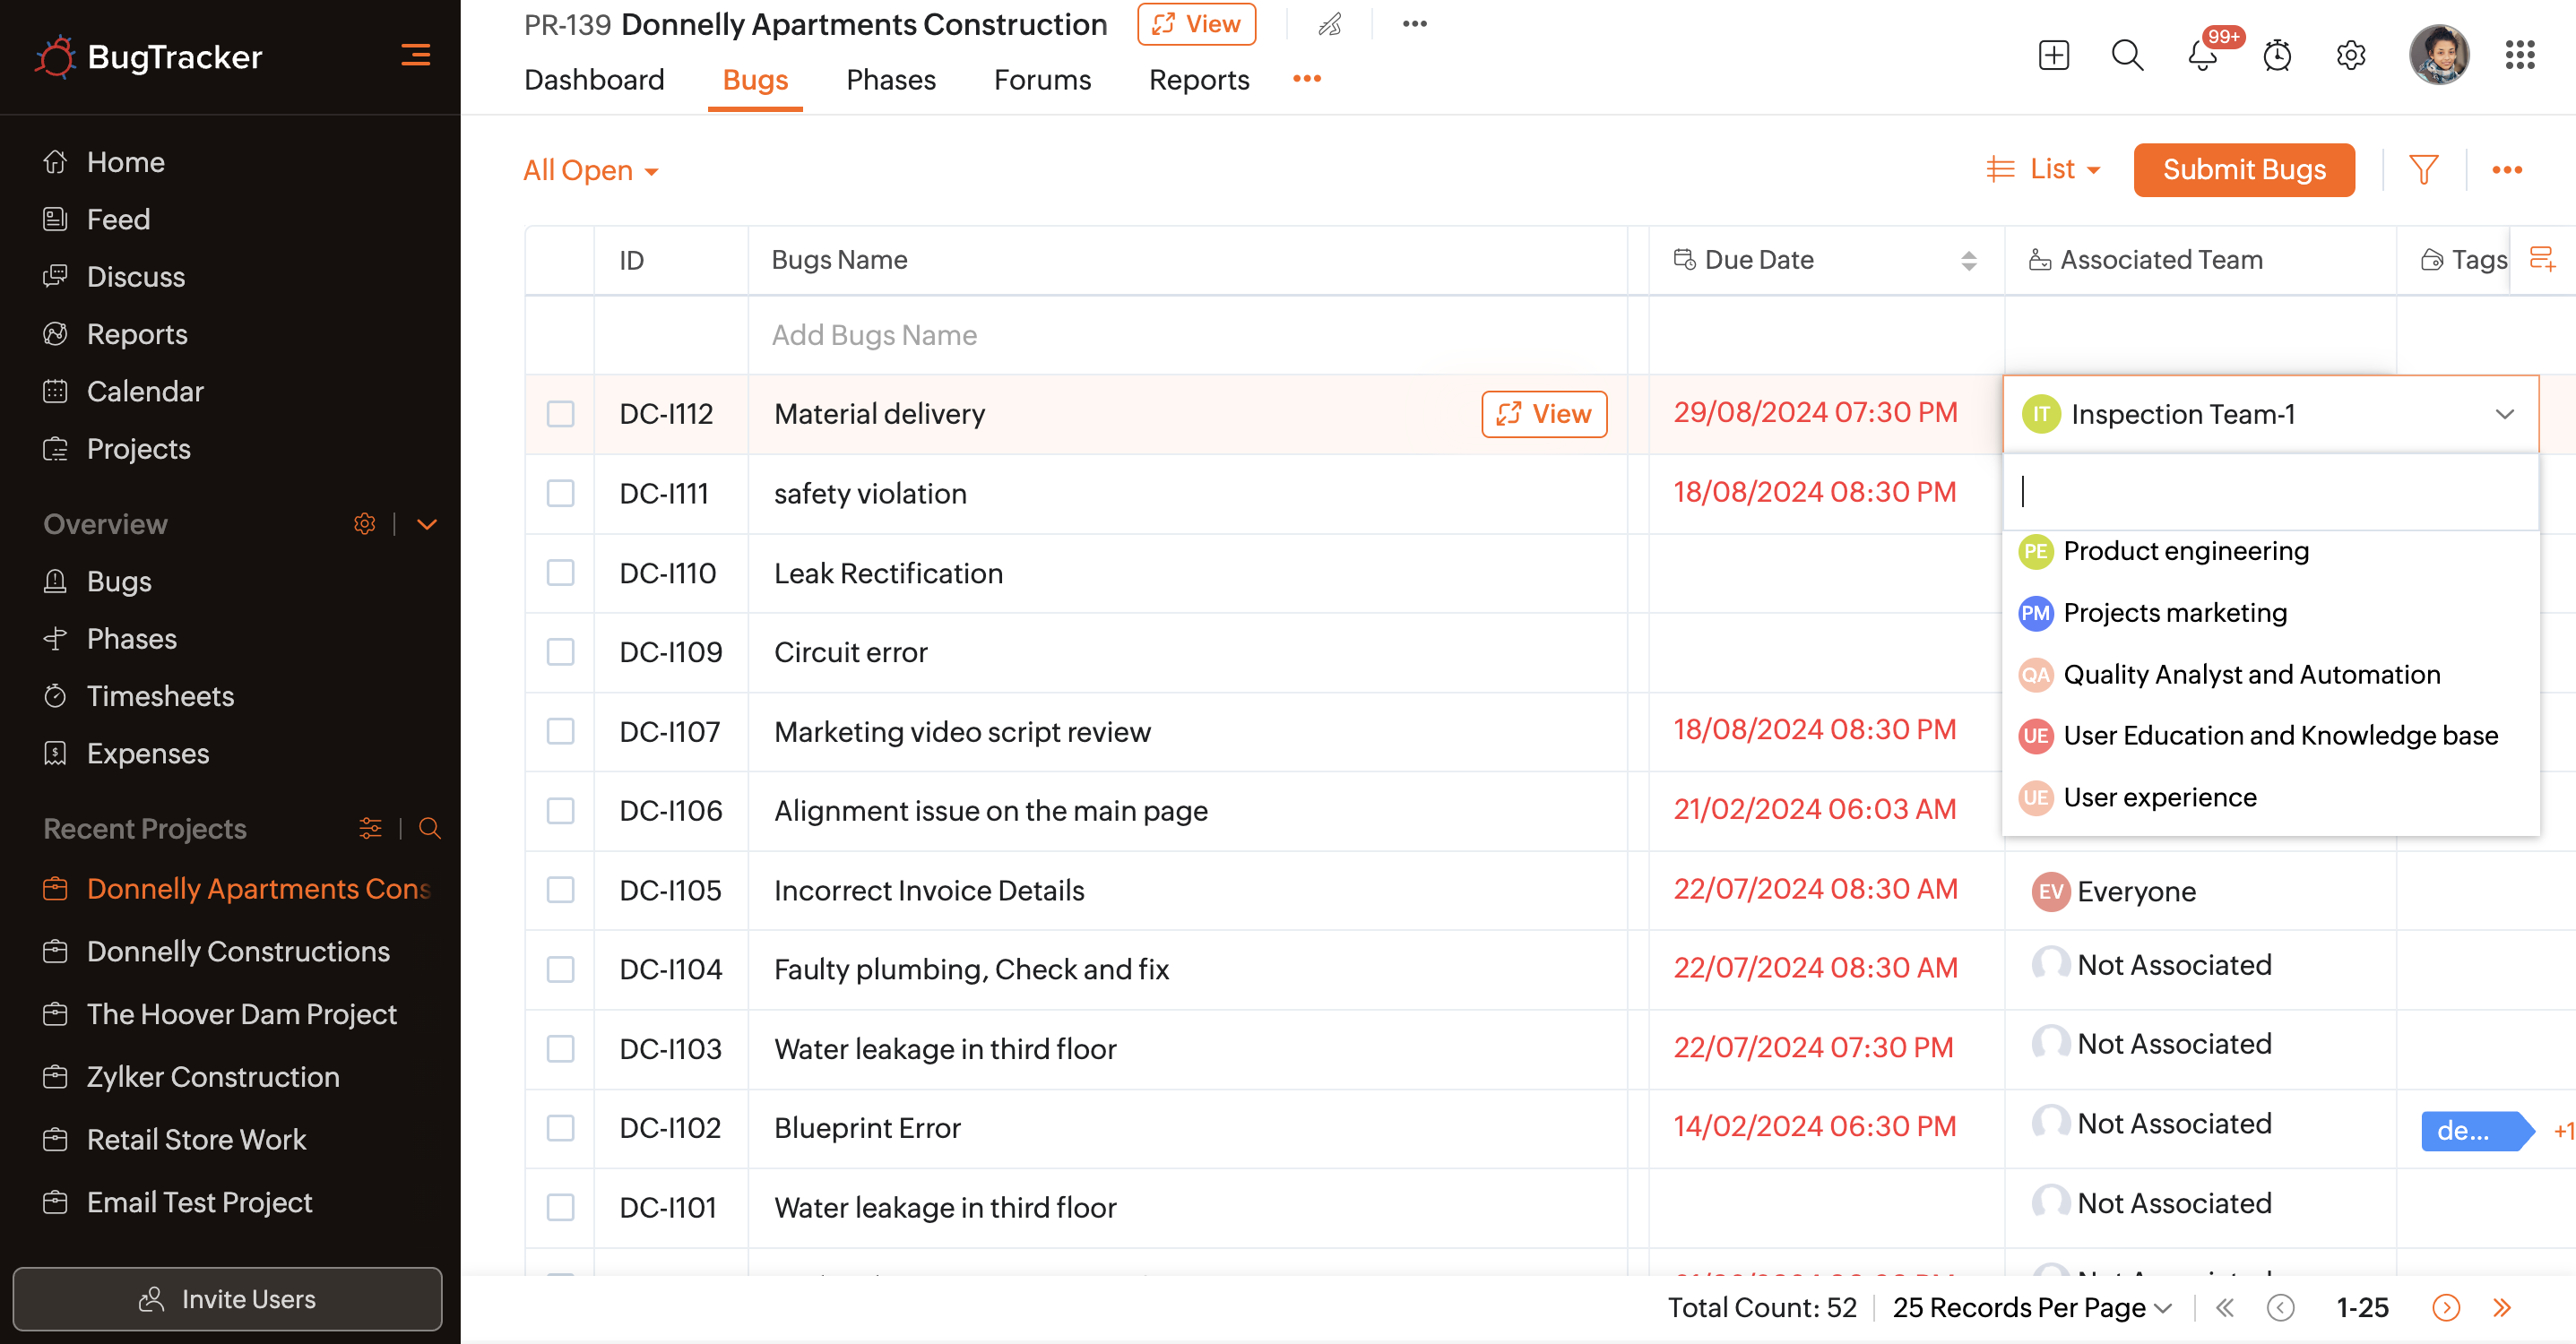Click the notifications bell icon
The height and width of the screenshot is (1344, 2576).
[x=2202, y=55]
